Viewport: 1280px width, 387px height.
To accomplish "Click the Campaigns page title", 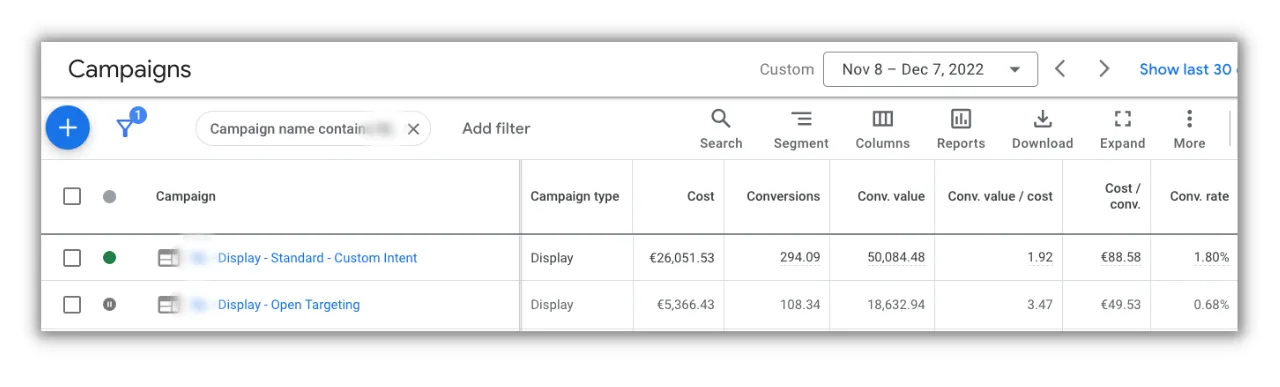I will [x=129, y=70].
